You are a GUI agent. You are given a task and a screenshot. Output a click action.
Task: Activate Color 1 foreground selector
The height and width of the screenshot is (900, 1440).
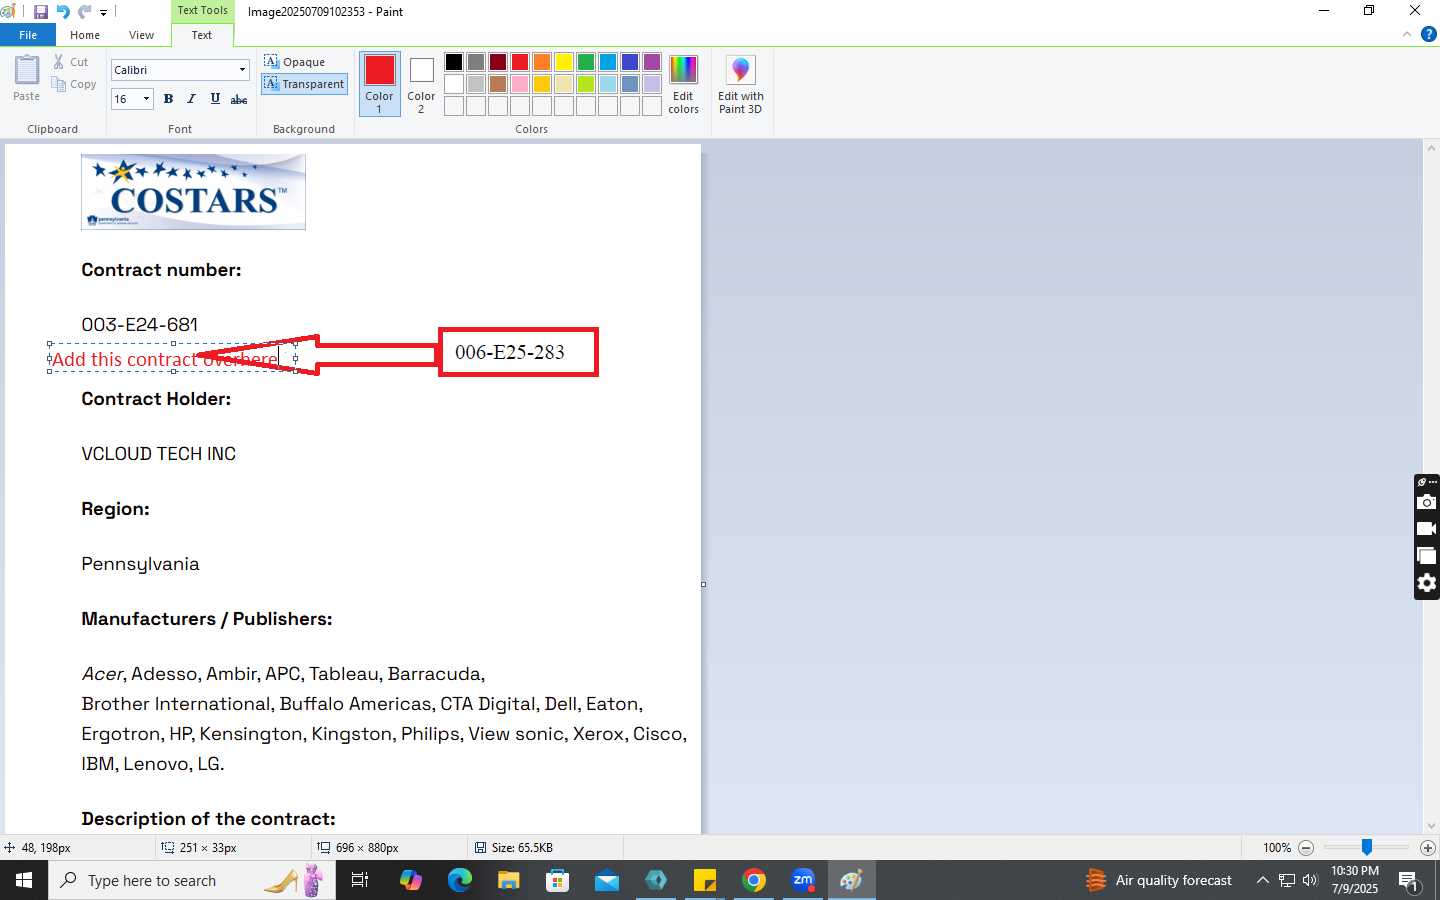click(379, 84)
